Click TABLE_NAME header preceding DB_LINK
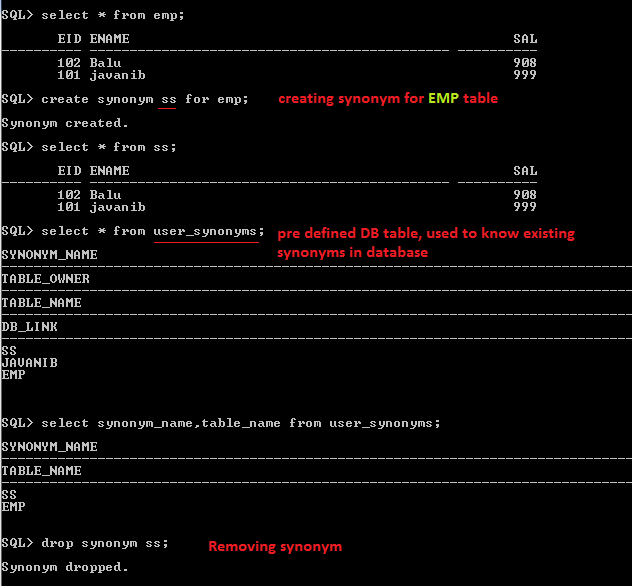632x586 pixels. click(x=42, y=303)
